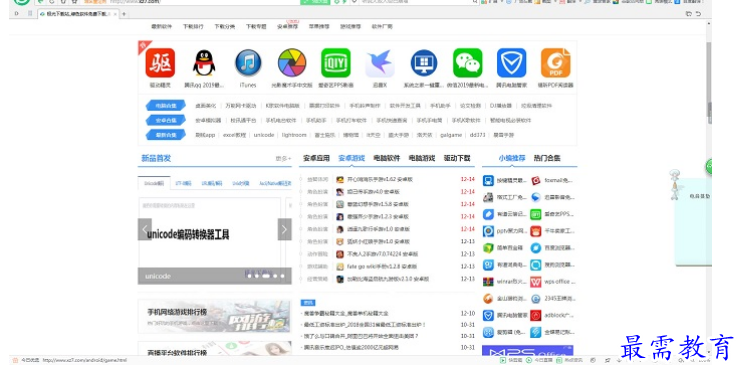Switch to the 驱动下载 tab
Image resolution: width=742 pixels, height=379 pixels.
(x=457, y=158)
